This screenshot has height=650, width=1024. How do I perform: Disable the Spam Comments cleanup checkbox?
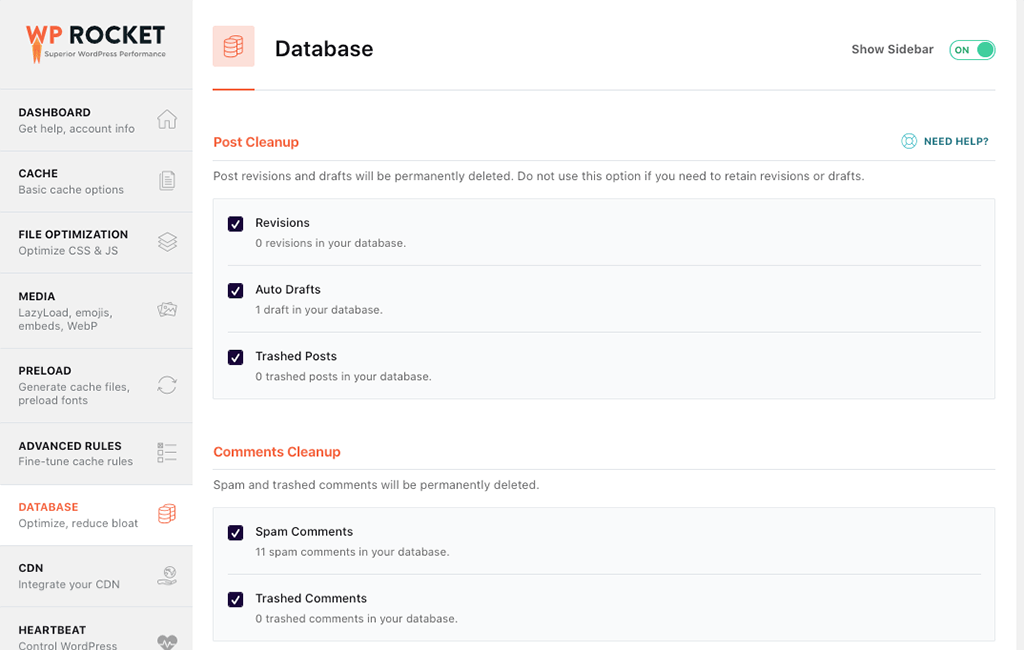[x=235, y=533]
